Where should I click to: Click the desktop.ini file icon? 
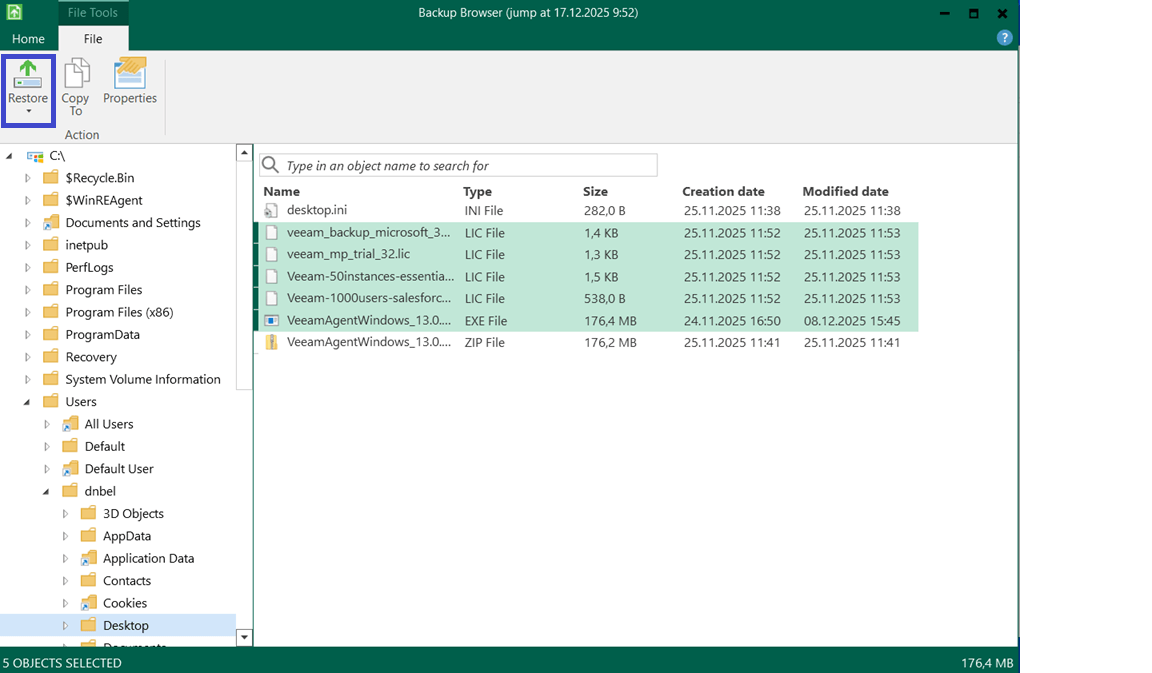click(x=271, y=211)
